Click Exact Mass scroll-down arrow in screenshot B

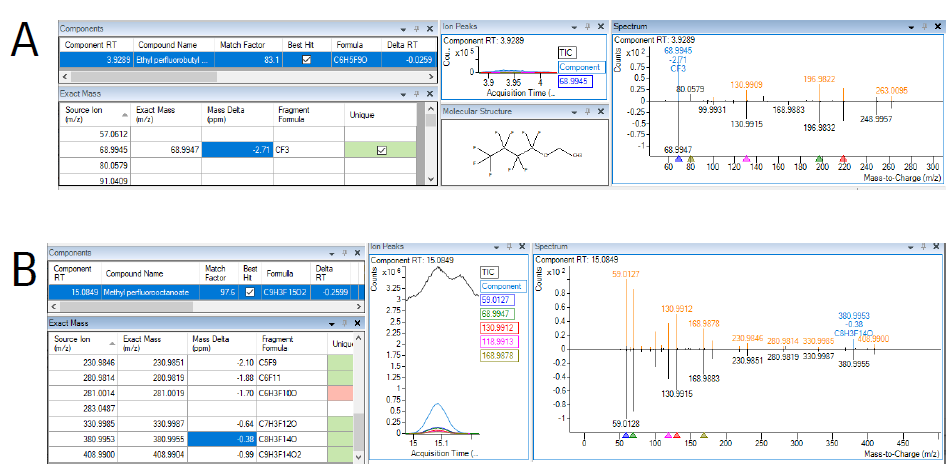358,456
